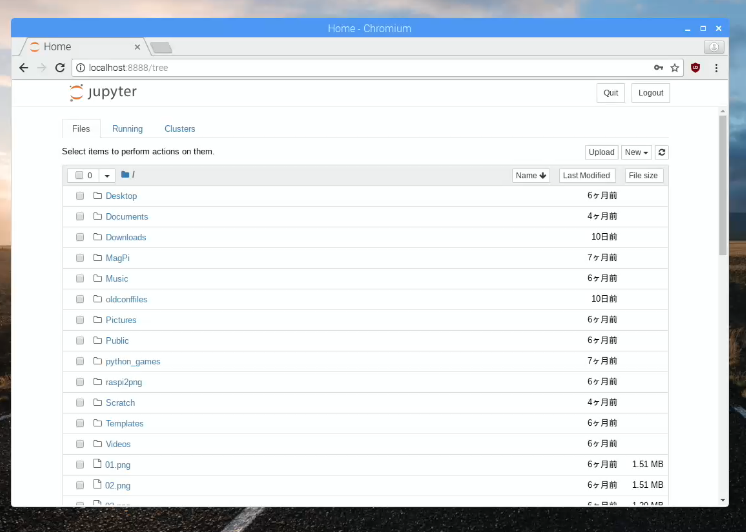Sort files by Last Modified
Screen dimensions: 746x532
(x=587, y=176)
